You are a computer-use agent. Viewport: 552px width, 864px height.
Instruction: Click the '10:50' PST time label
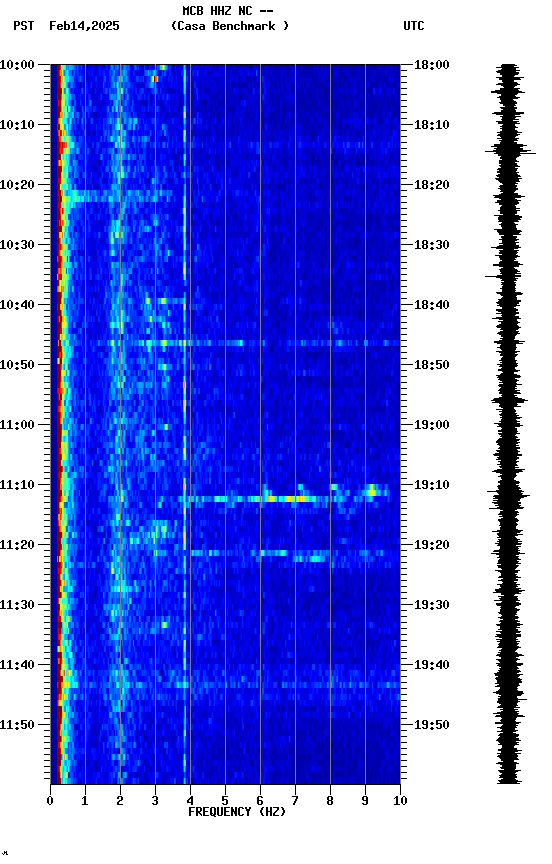17,365
